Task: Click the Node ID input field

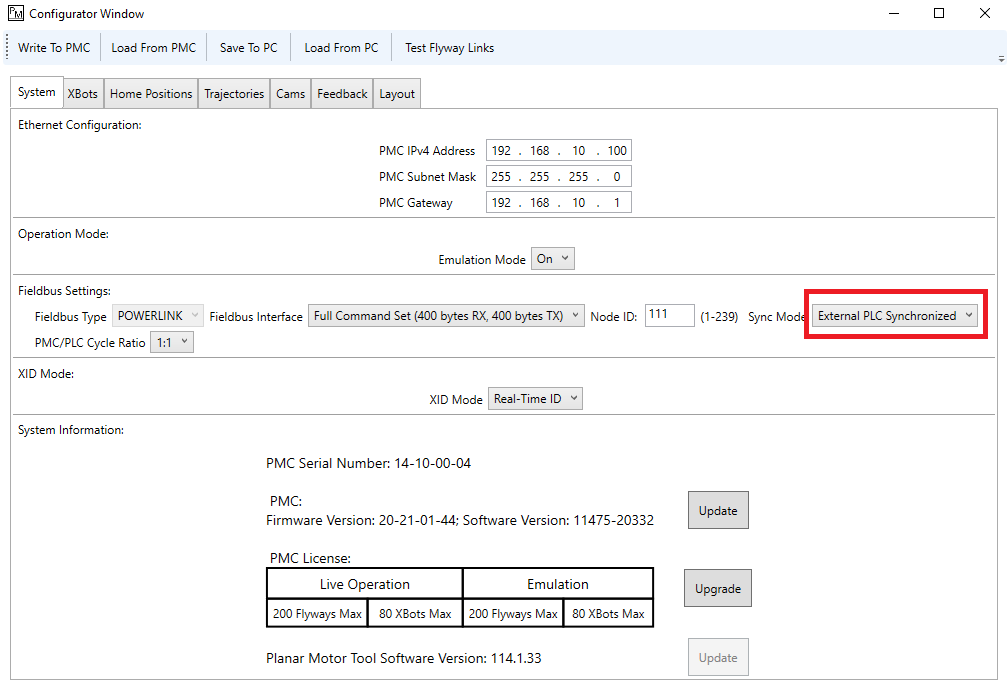Action: [x=669, y=315]
